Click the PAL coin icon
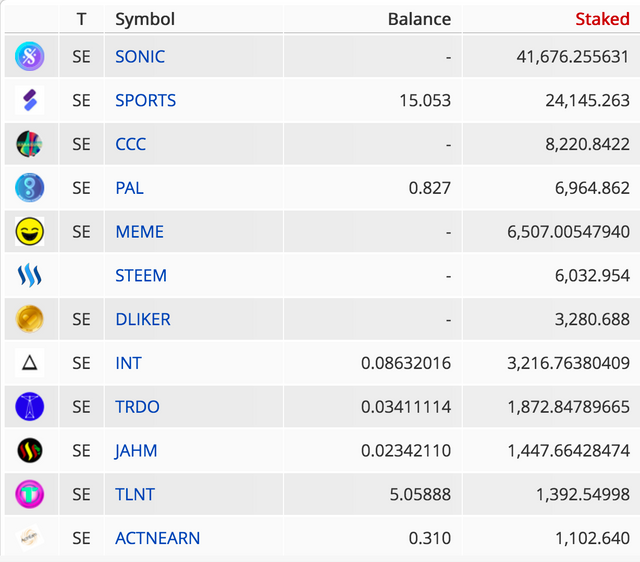Screen dimensions: 640x562 point(29,188)
